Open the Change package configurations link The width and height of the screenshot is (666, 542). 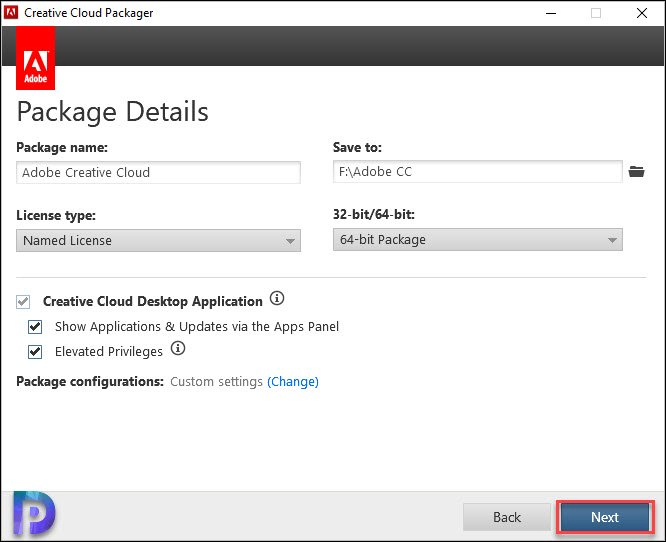[x=293, y=381]
